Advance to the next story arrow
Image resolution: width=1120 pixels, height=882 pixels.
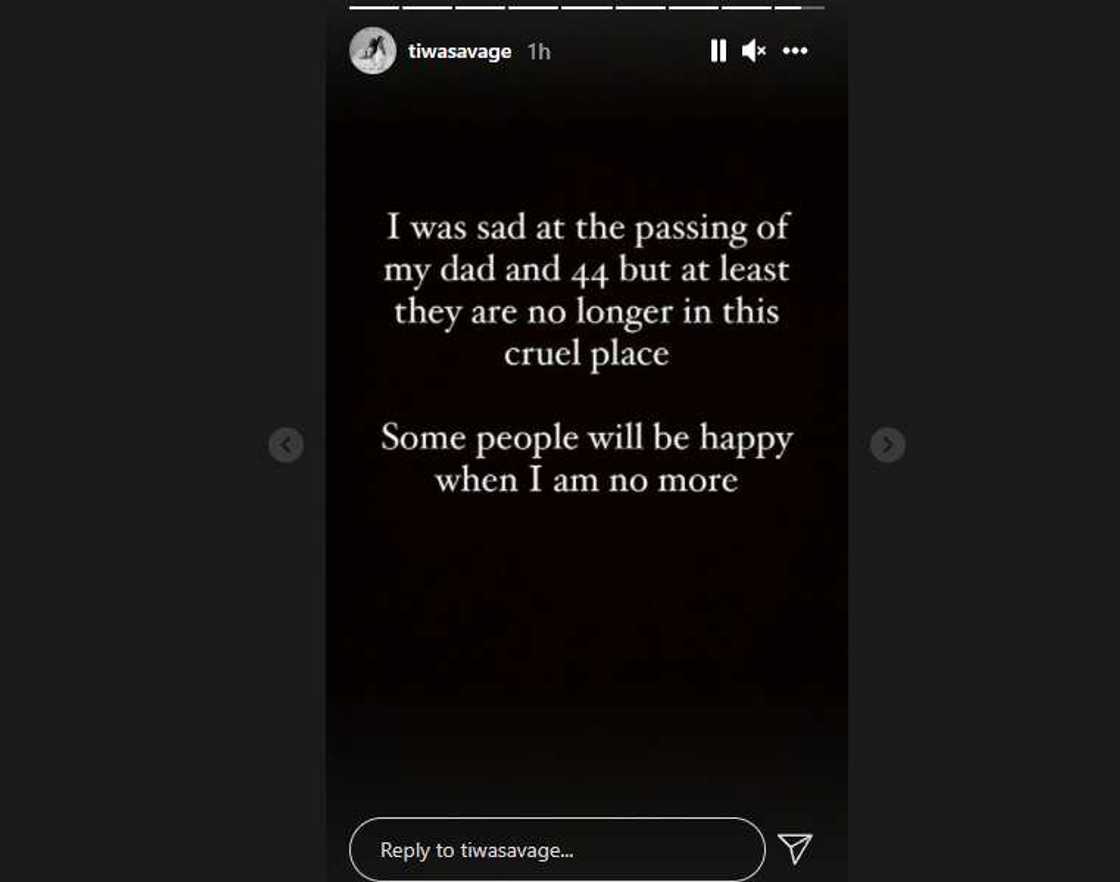point(887,445)
